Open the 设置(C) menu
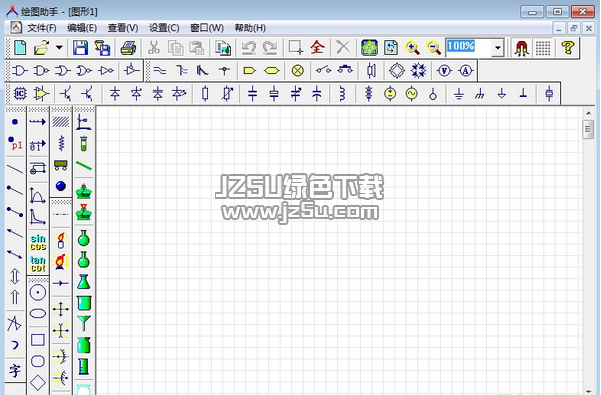 click(x=164, y=28)
